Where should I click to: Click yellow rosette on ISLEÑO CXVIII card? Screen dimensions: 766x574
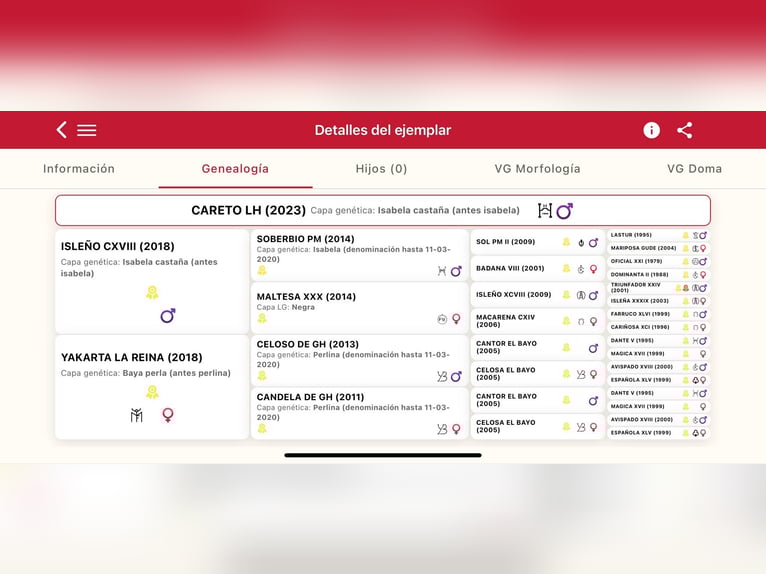tap(152, 292)
